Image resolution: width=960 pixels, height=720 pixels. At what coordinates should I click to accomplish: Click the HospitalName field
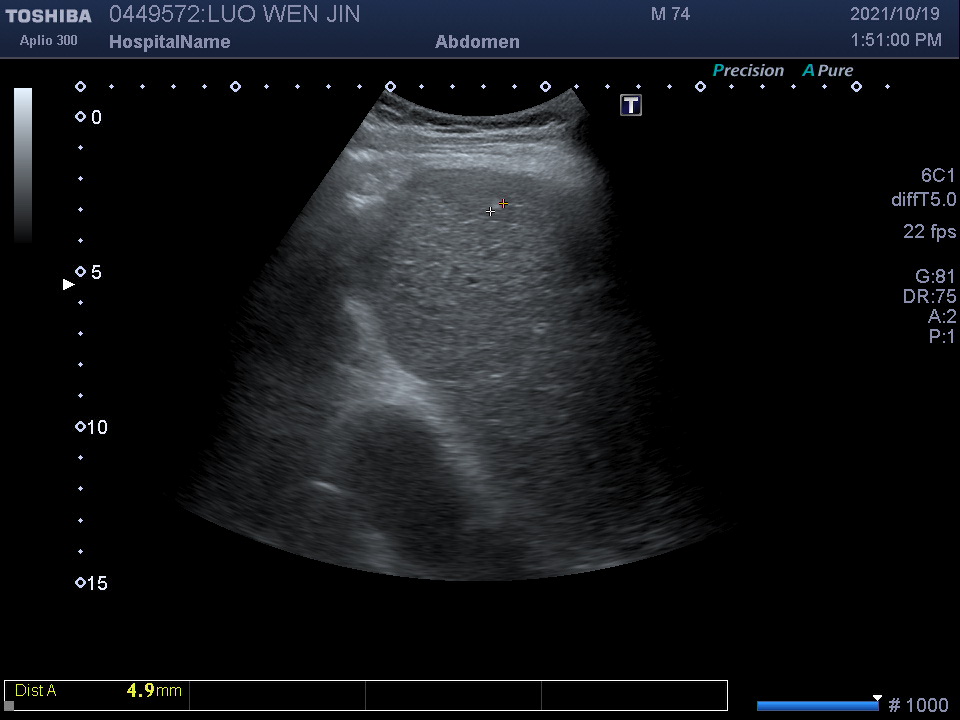click(x=169, y=42)
